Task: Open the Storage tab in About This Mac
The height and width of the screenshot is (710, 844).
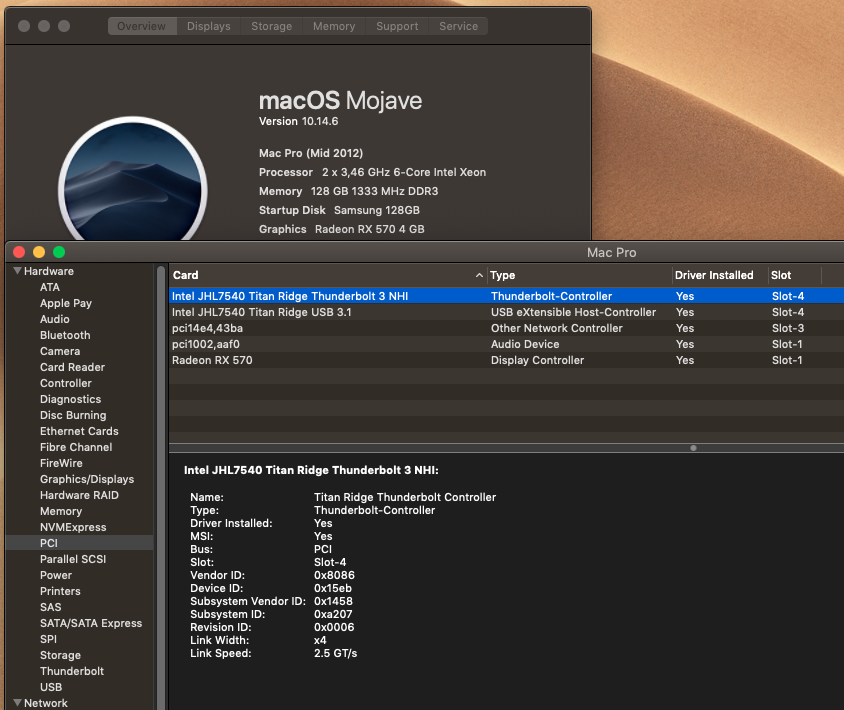Action: pyautogui.click(x=272, y=26)
